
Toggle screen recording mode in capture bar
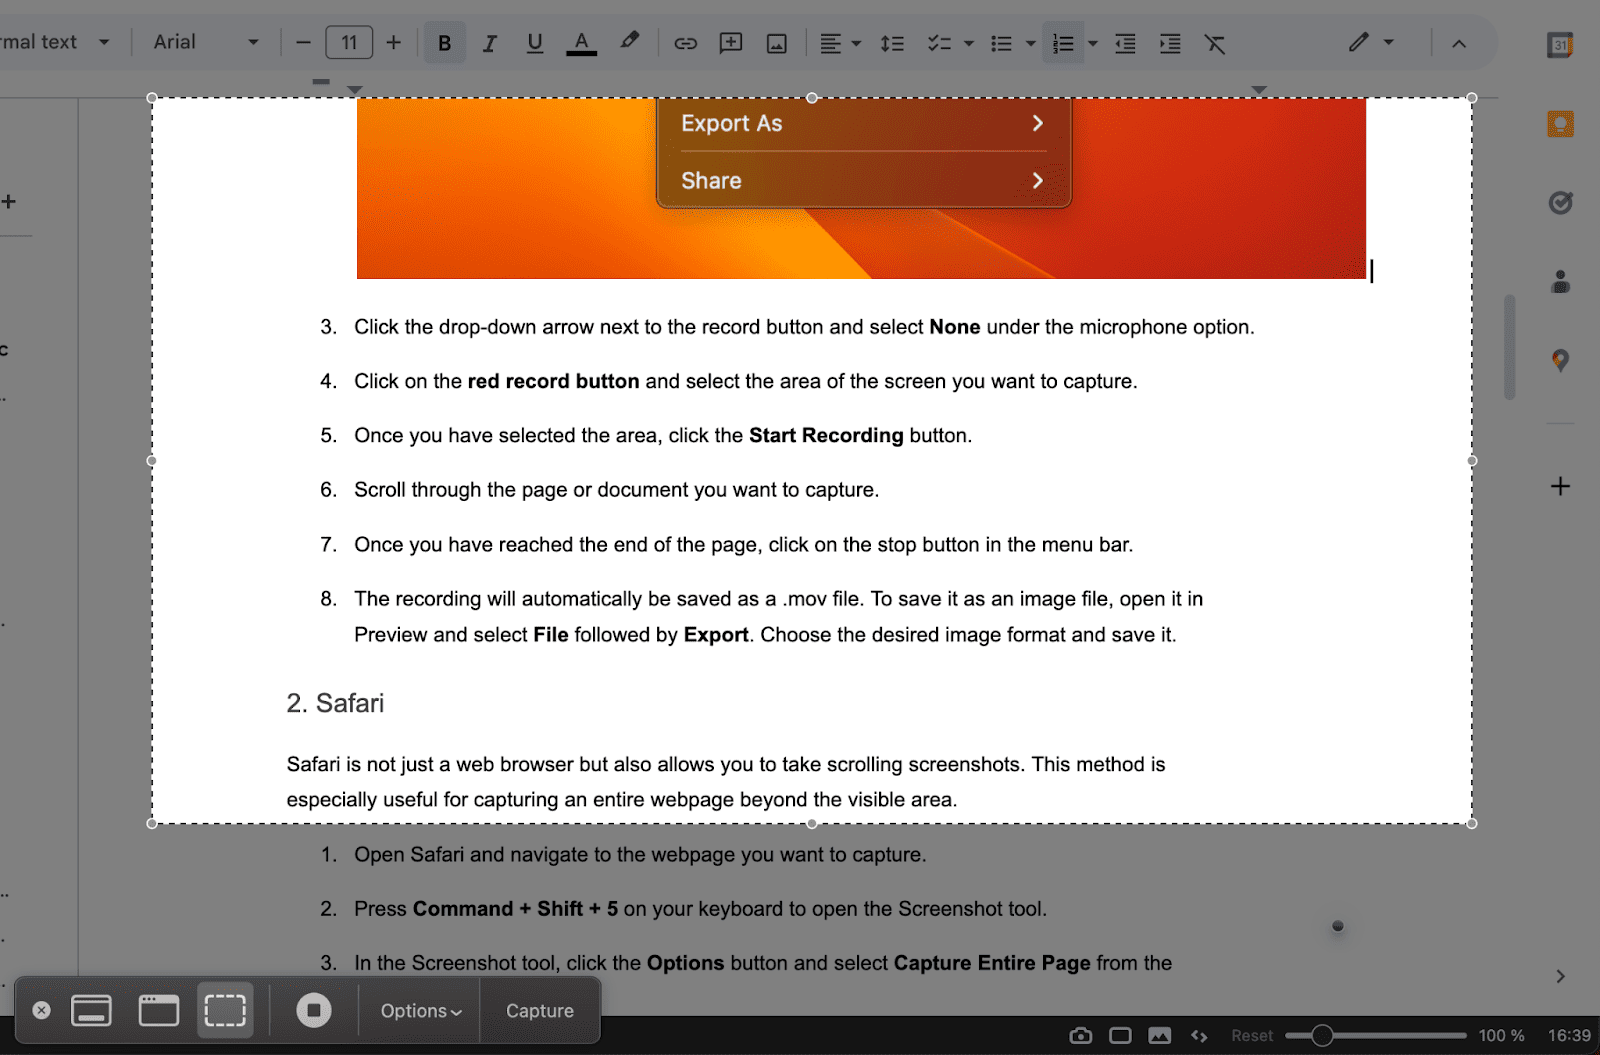click(313, 1010)
